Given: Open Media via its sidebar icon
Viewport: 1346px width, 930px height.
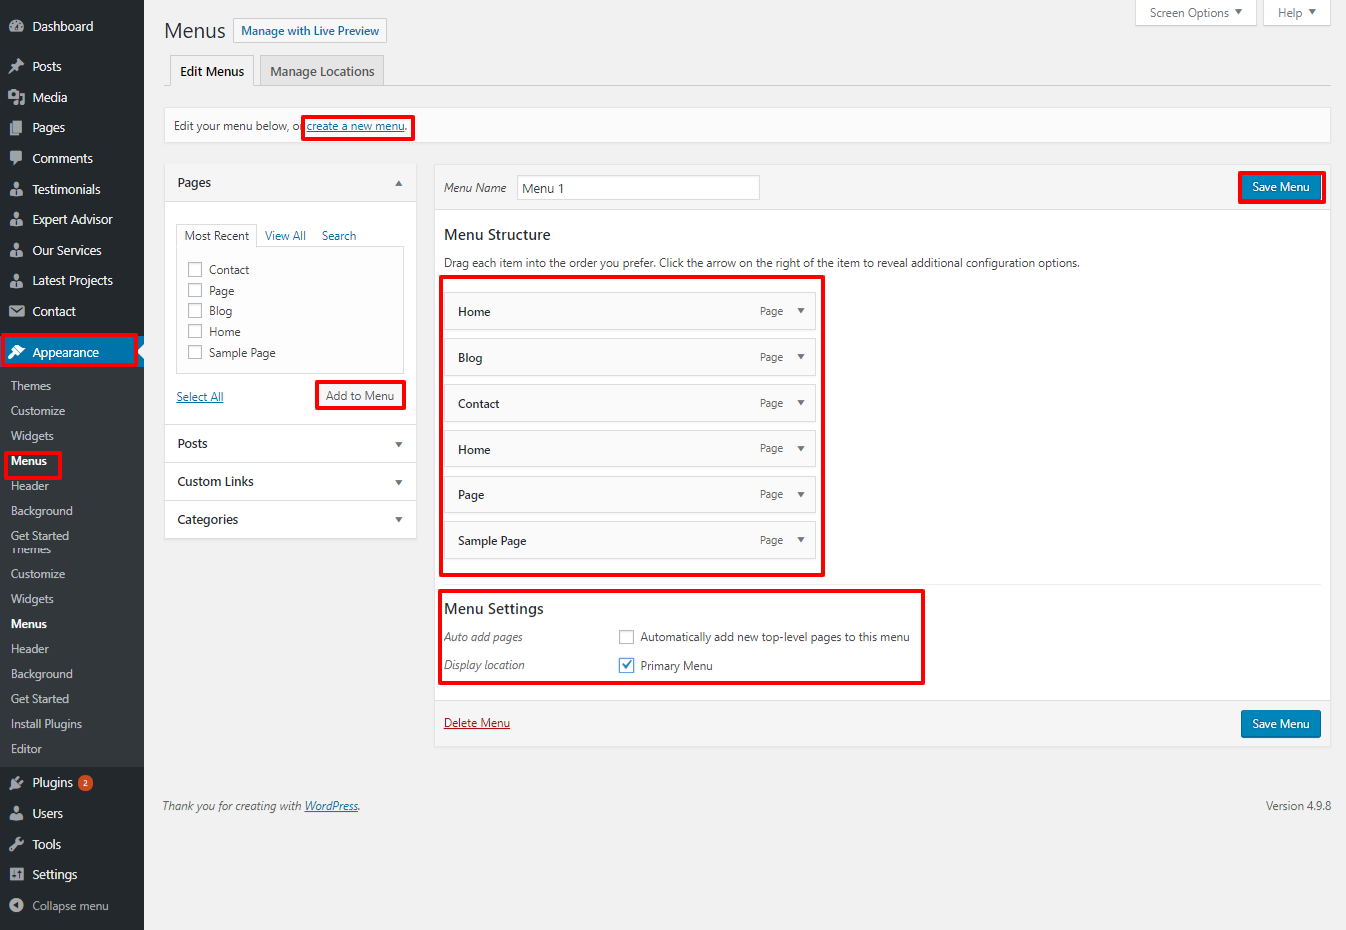Looking at the screenshot, I should click(x=16, y=98).
